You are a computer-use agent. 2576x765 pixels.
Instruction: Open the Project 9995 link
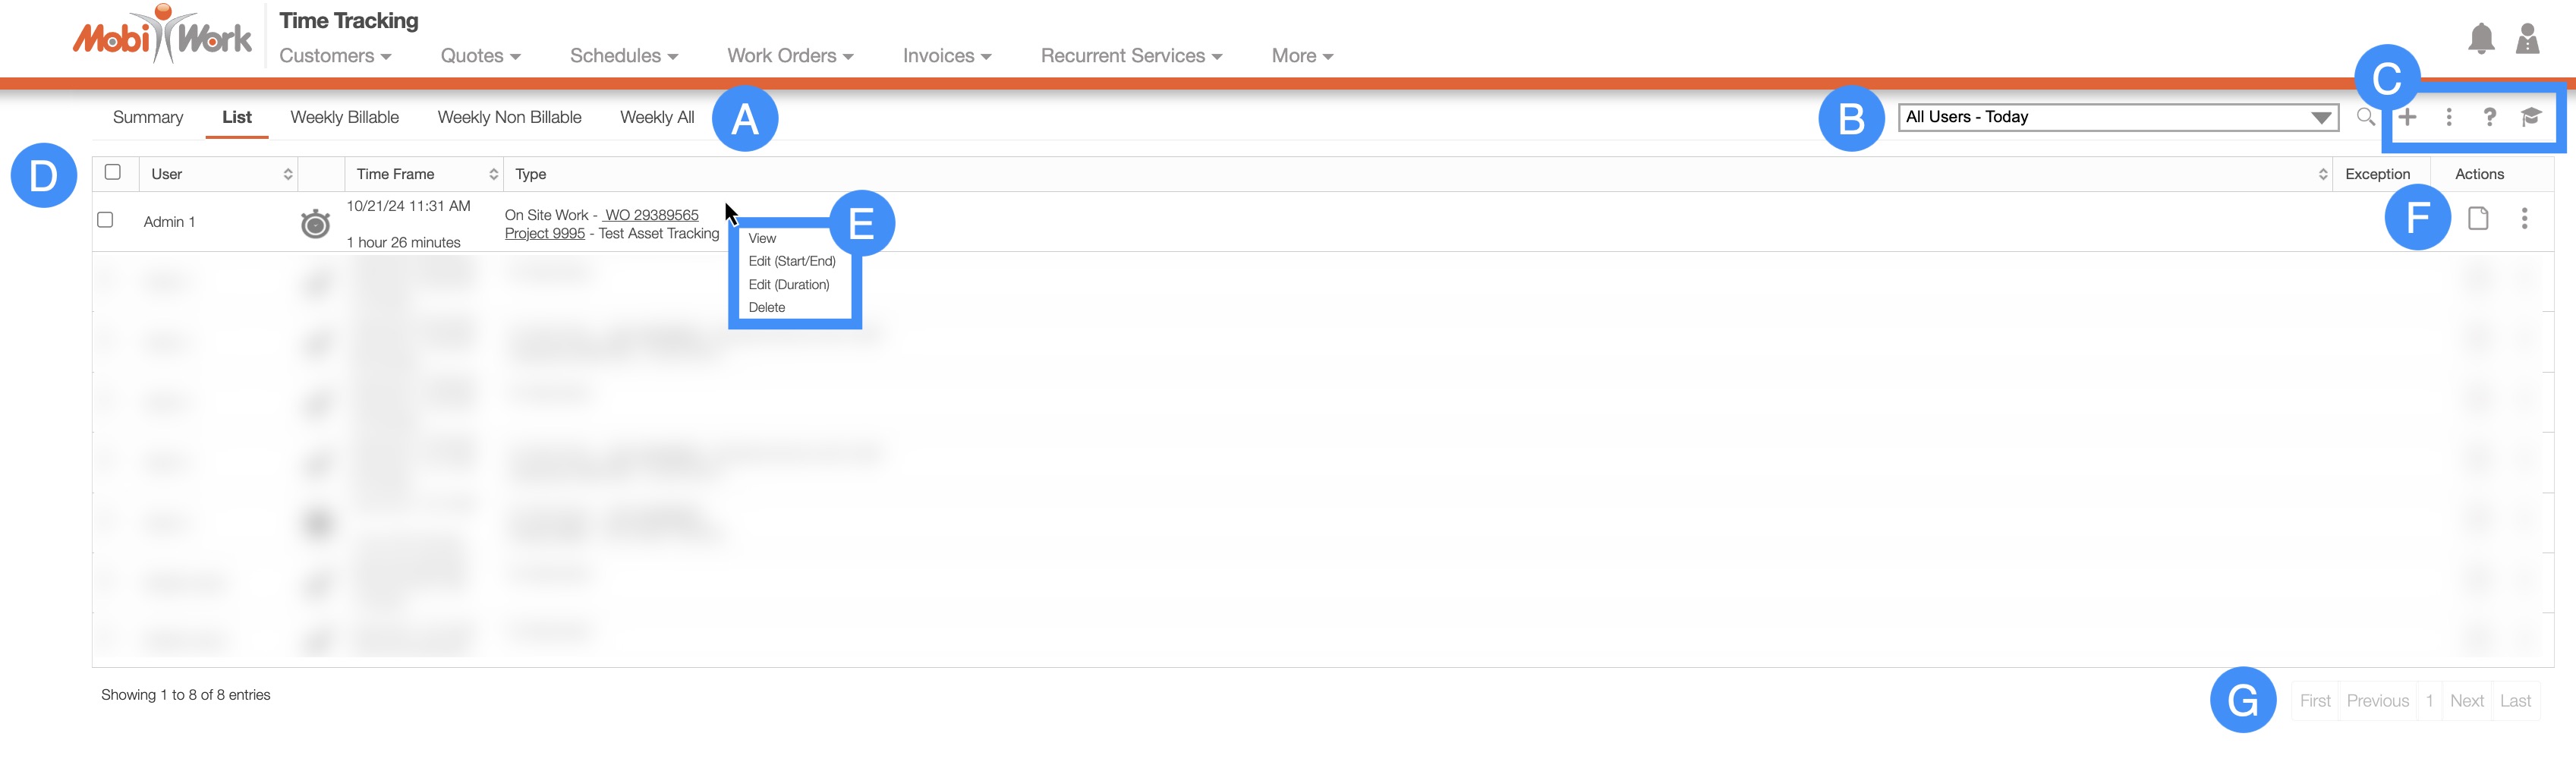click(x=544, y=233)
